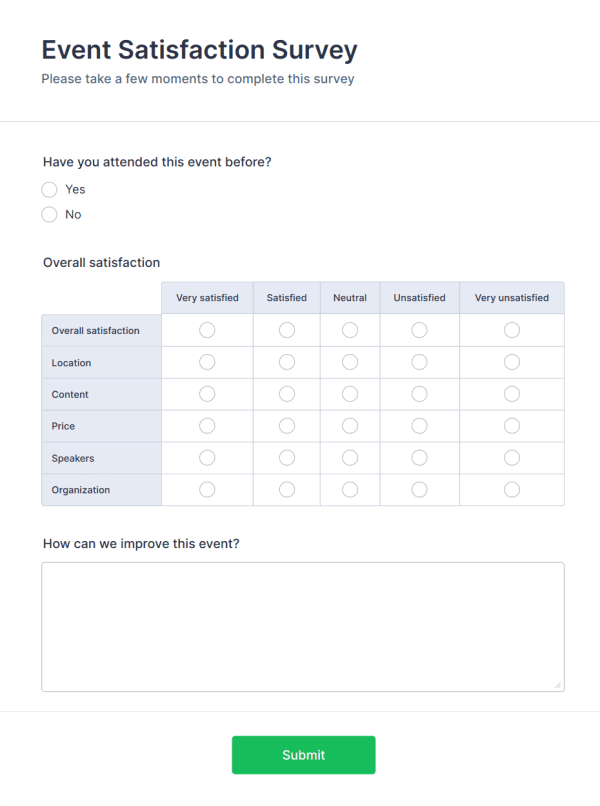Select Satisfied for Overall satisfaction row
This screenshot has height=806, width=600.
click(286, 330)
